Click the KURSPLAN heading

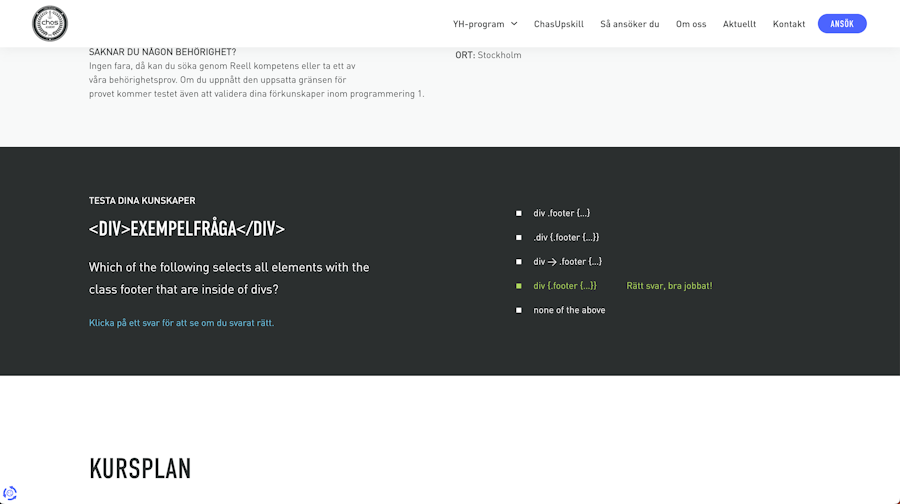pos(140,468)
